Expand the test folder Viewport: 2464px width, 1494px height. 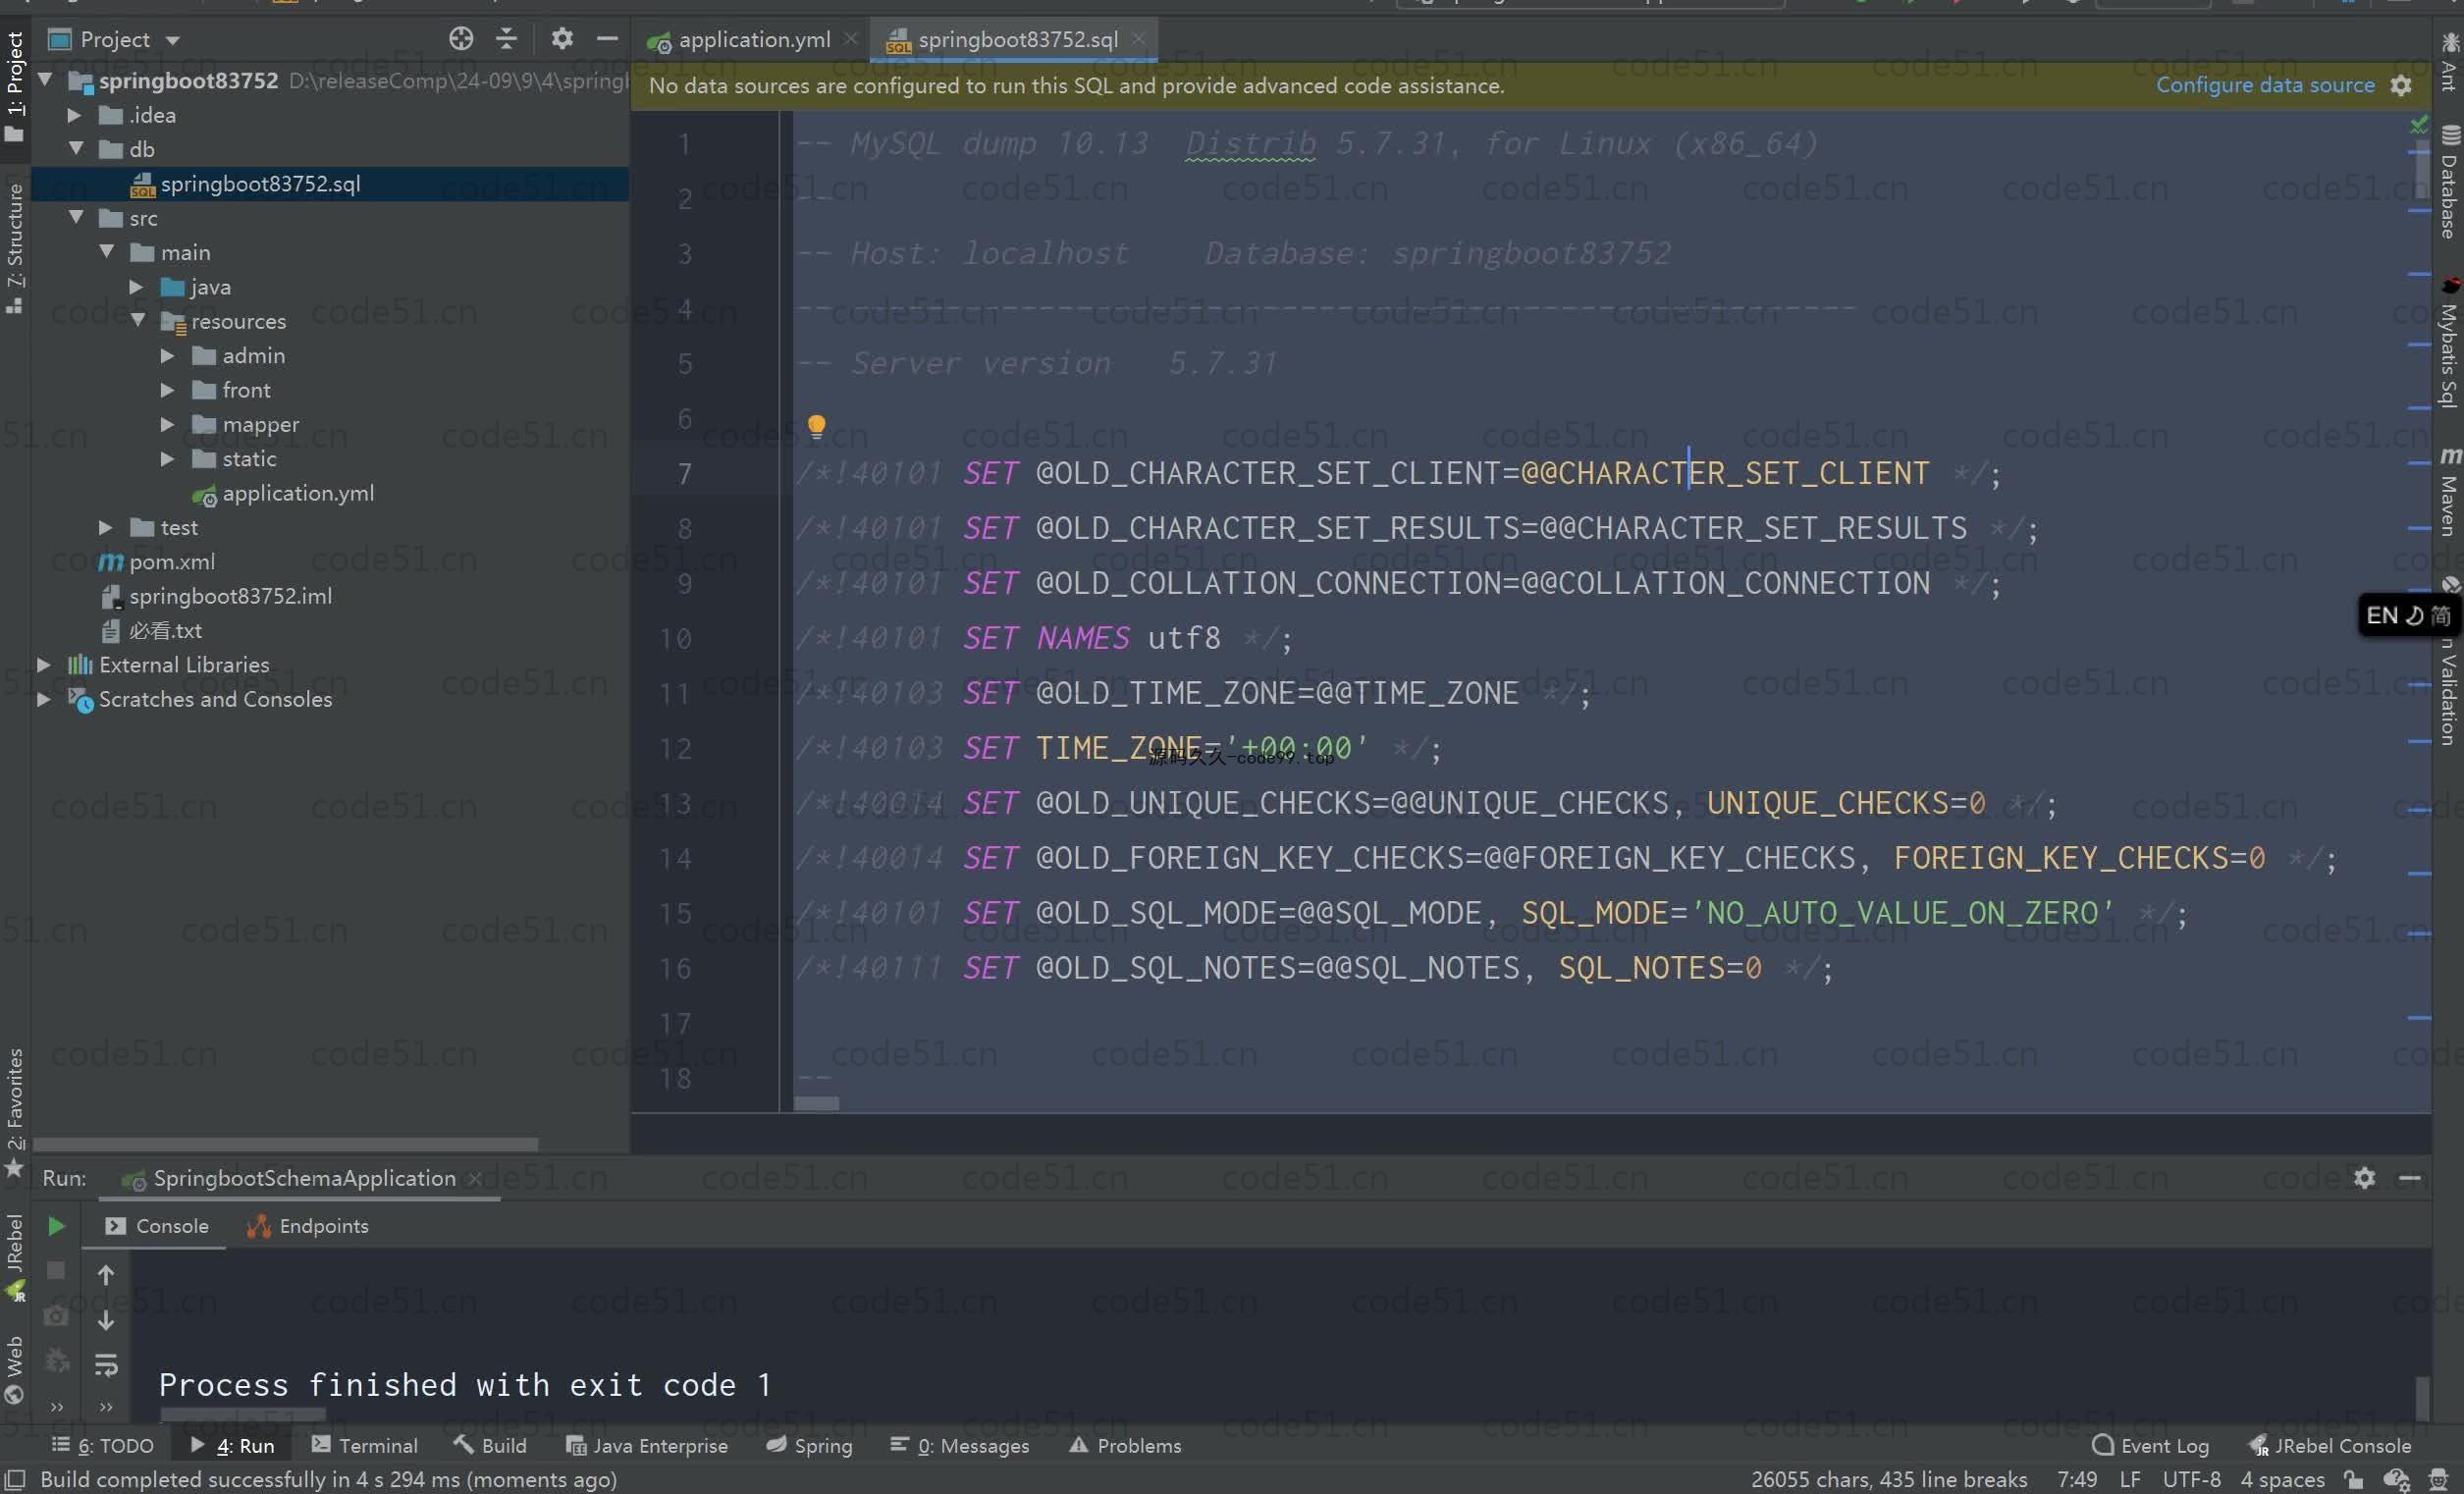pyautogui.click(x=106, y=528)
